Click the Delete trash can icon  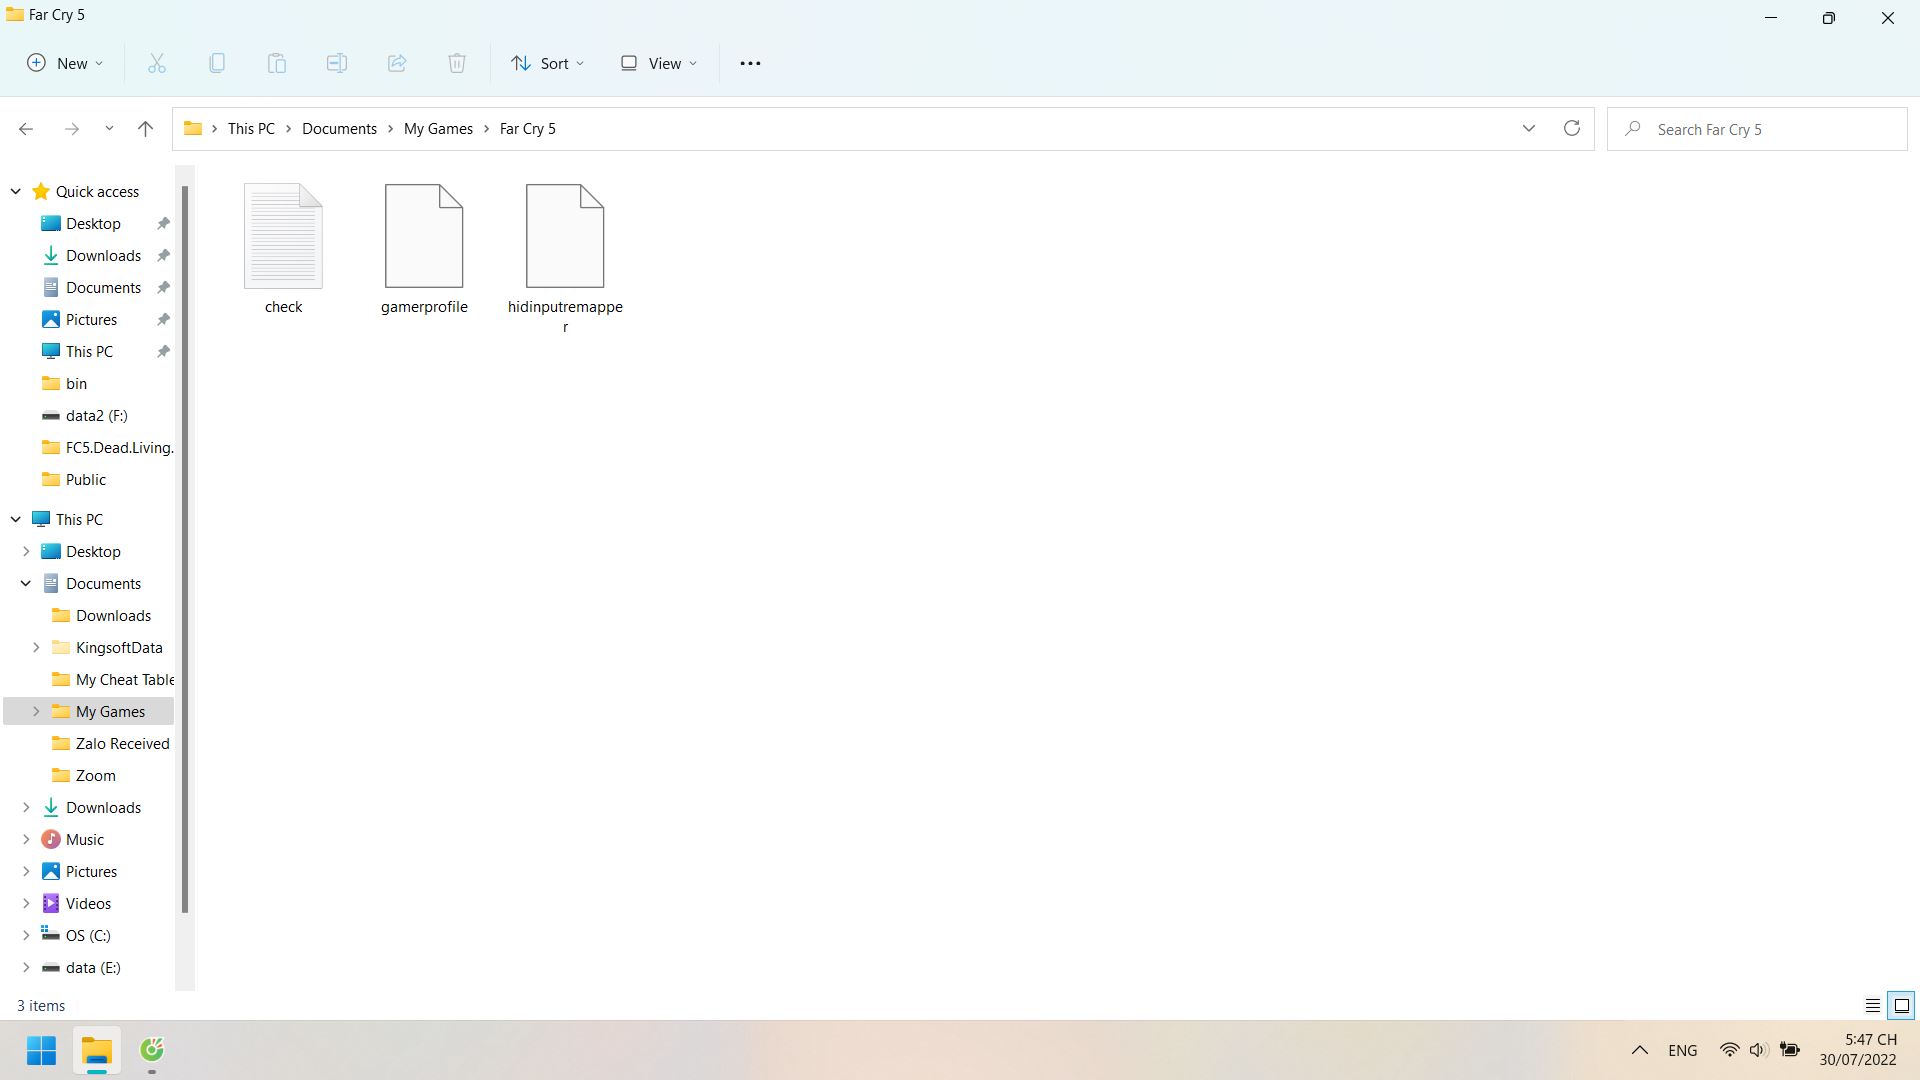pos(457,63)
